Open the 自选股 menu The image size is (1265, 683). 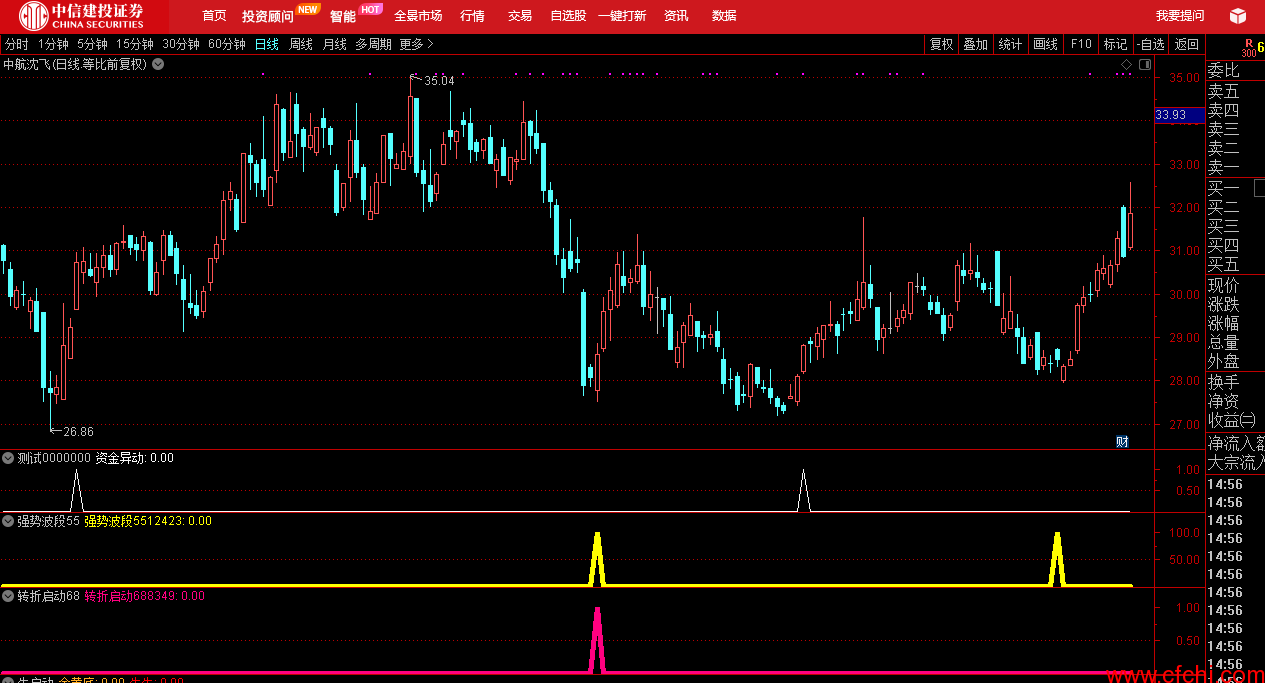(x=568, y=16)
